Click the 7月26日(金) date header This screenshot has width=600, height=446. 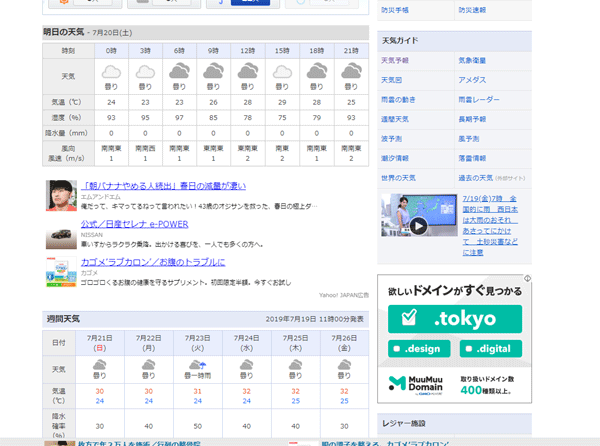point(344,343)
